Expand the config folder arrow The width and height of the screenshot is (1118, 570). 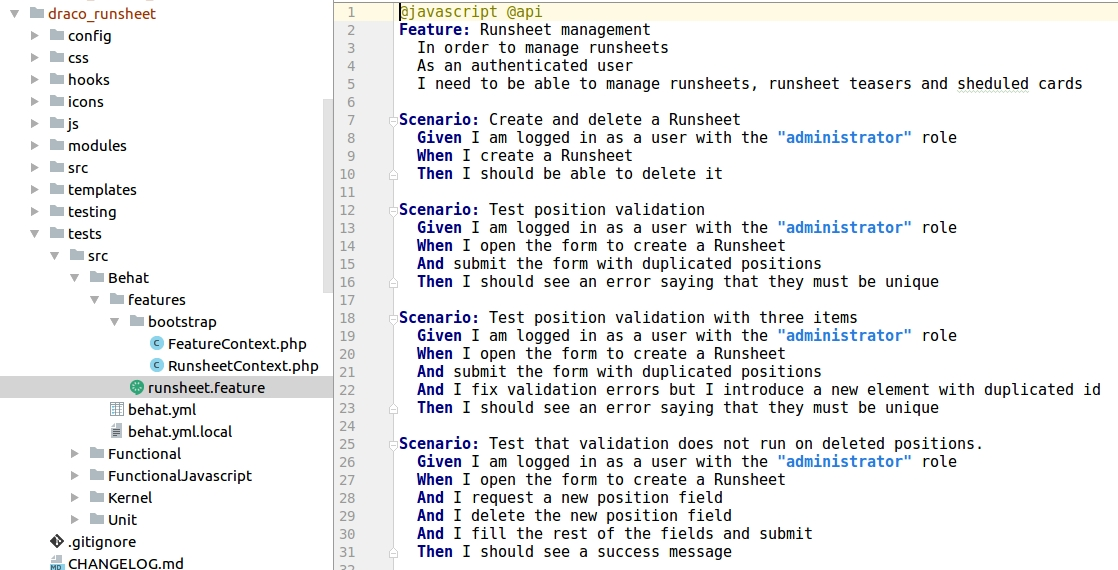35,35
